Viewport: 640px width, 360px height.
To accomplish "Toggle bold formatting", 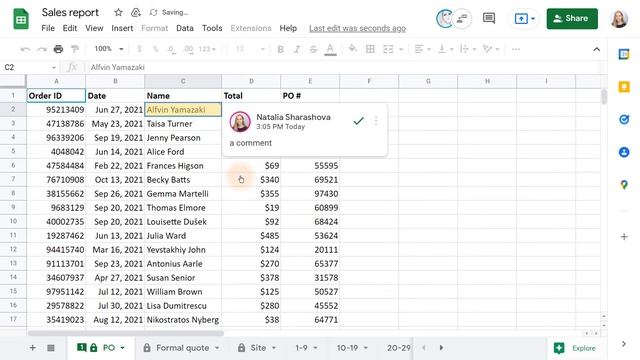I will point(280,49).
